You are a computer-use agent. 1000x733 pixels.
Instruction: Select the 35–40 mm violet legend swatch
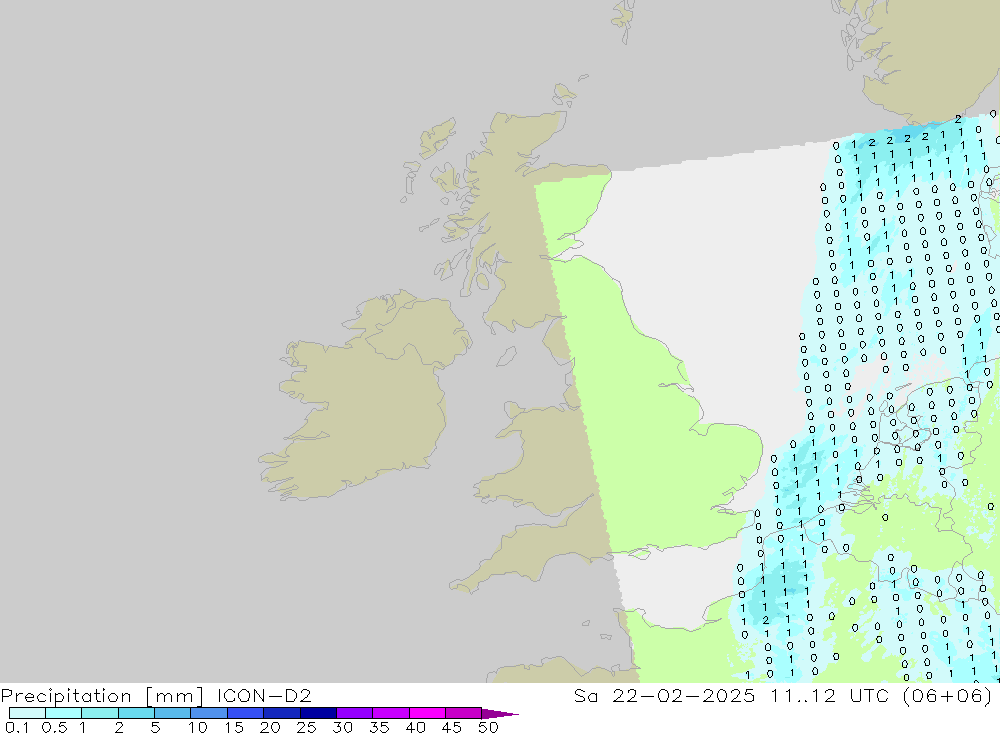(x=390, y=713)
